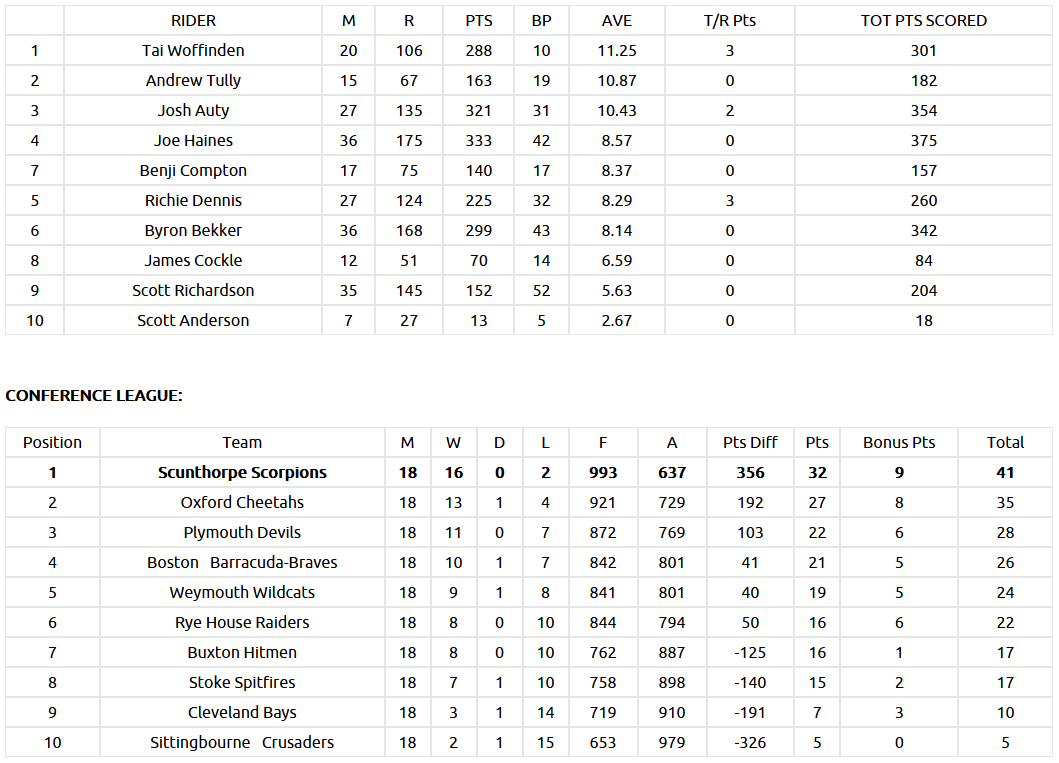Click the Position column header
Viewport: 1059px width, 763px height.
pos(52,442)
